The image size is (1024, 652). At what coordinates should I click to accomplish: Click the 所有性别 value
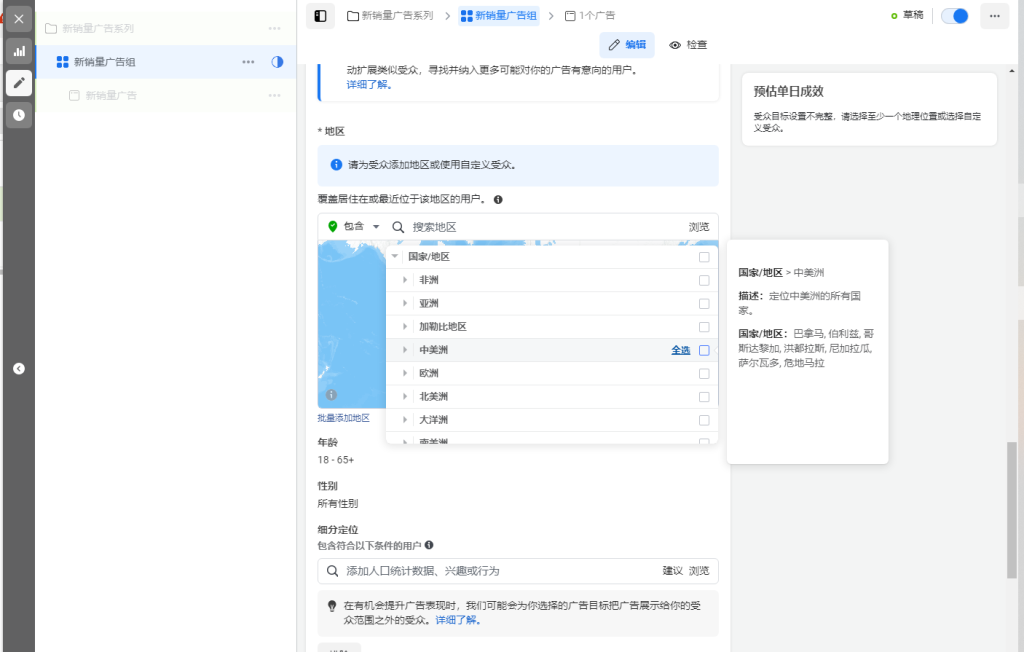coord(338,504)
